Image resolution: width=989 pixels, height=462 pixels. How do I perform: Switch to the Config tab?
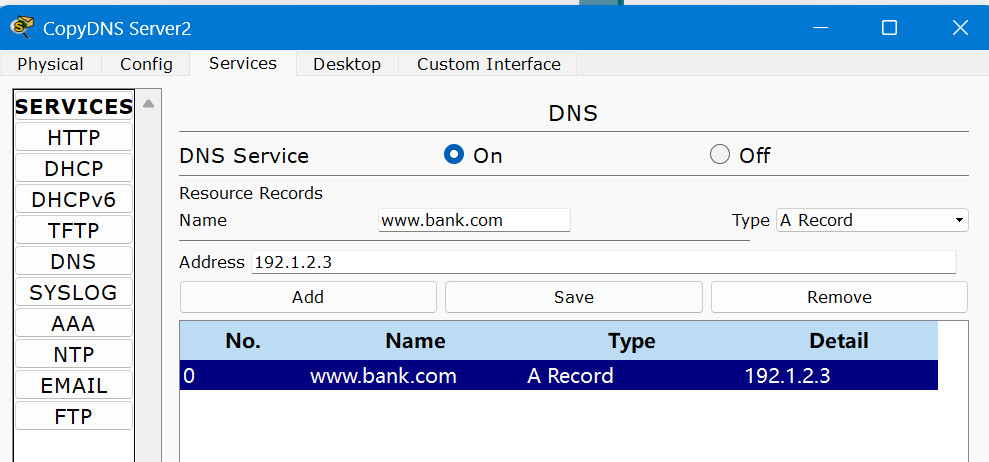point(146,64)
